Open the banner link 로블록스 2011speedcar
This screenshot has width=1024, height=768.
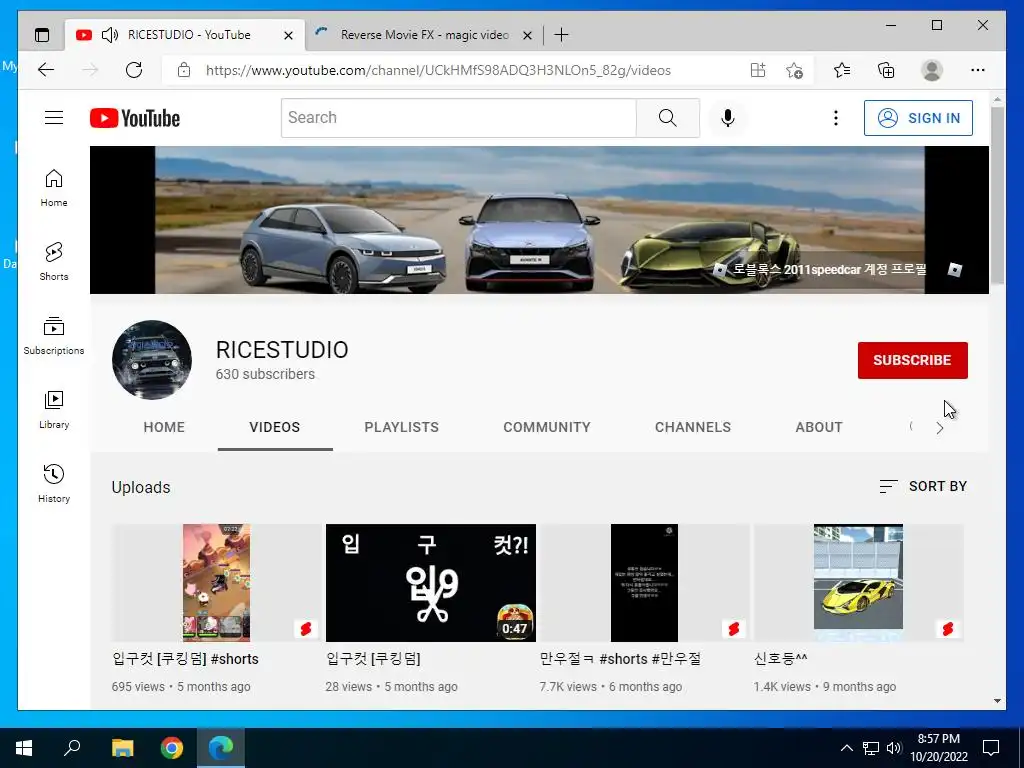(x=820, y=269)
